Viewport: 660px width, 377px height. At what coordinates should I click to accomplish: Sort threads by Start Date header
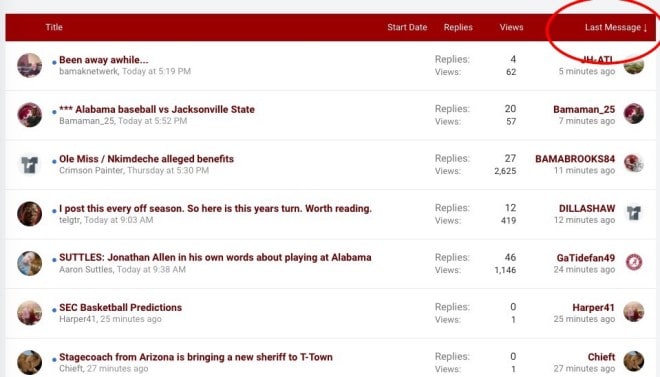407,27
